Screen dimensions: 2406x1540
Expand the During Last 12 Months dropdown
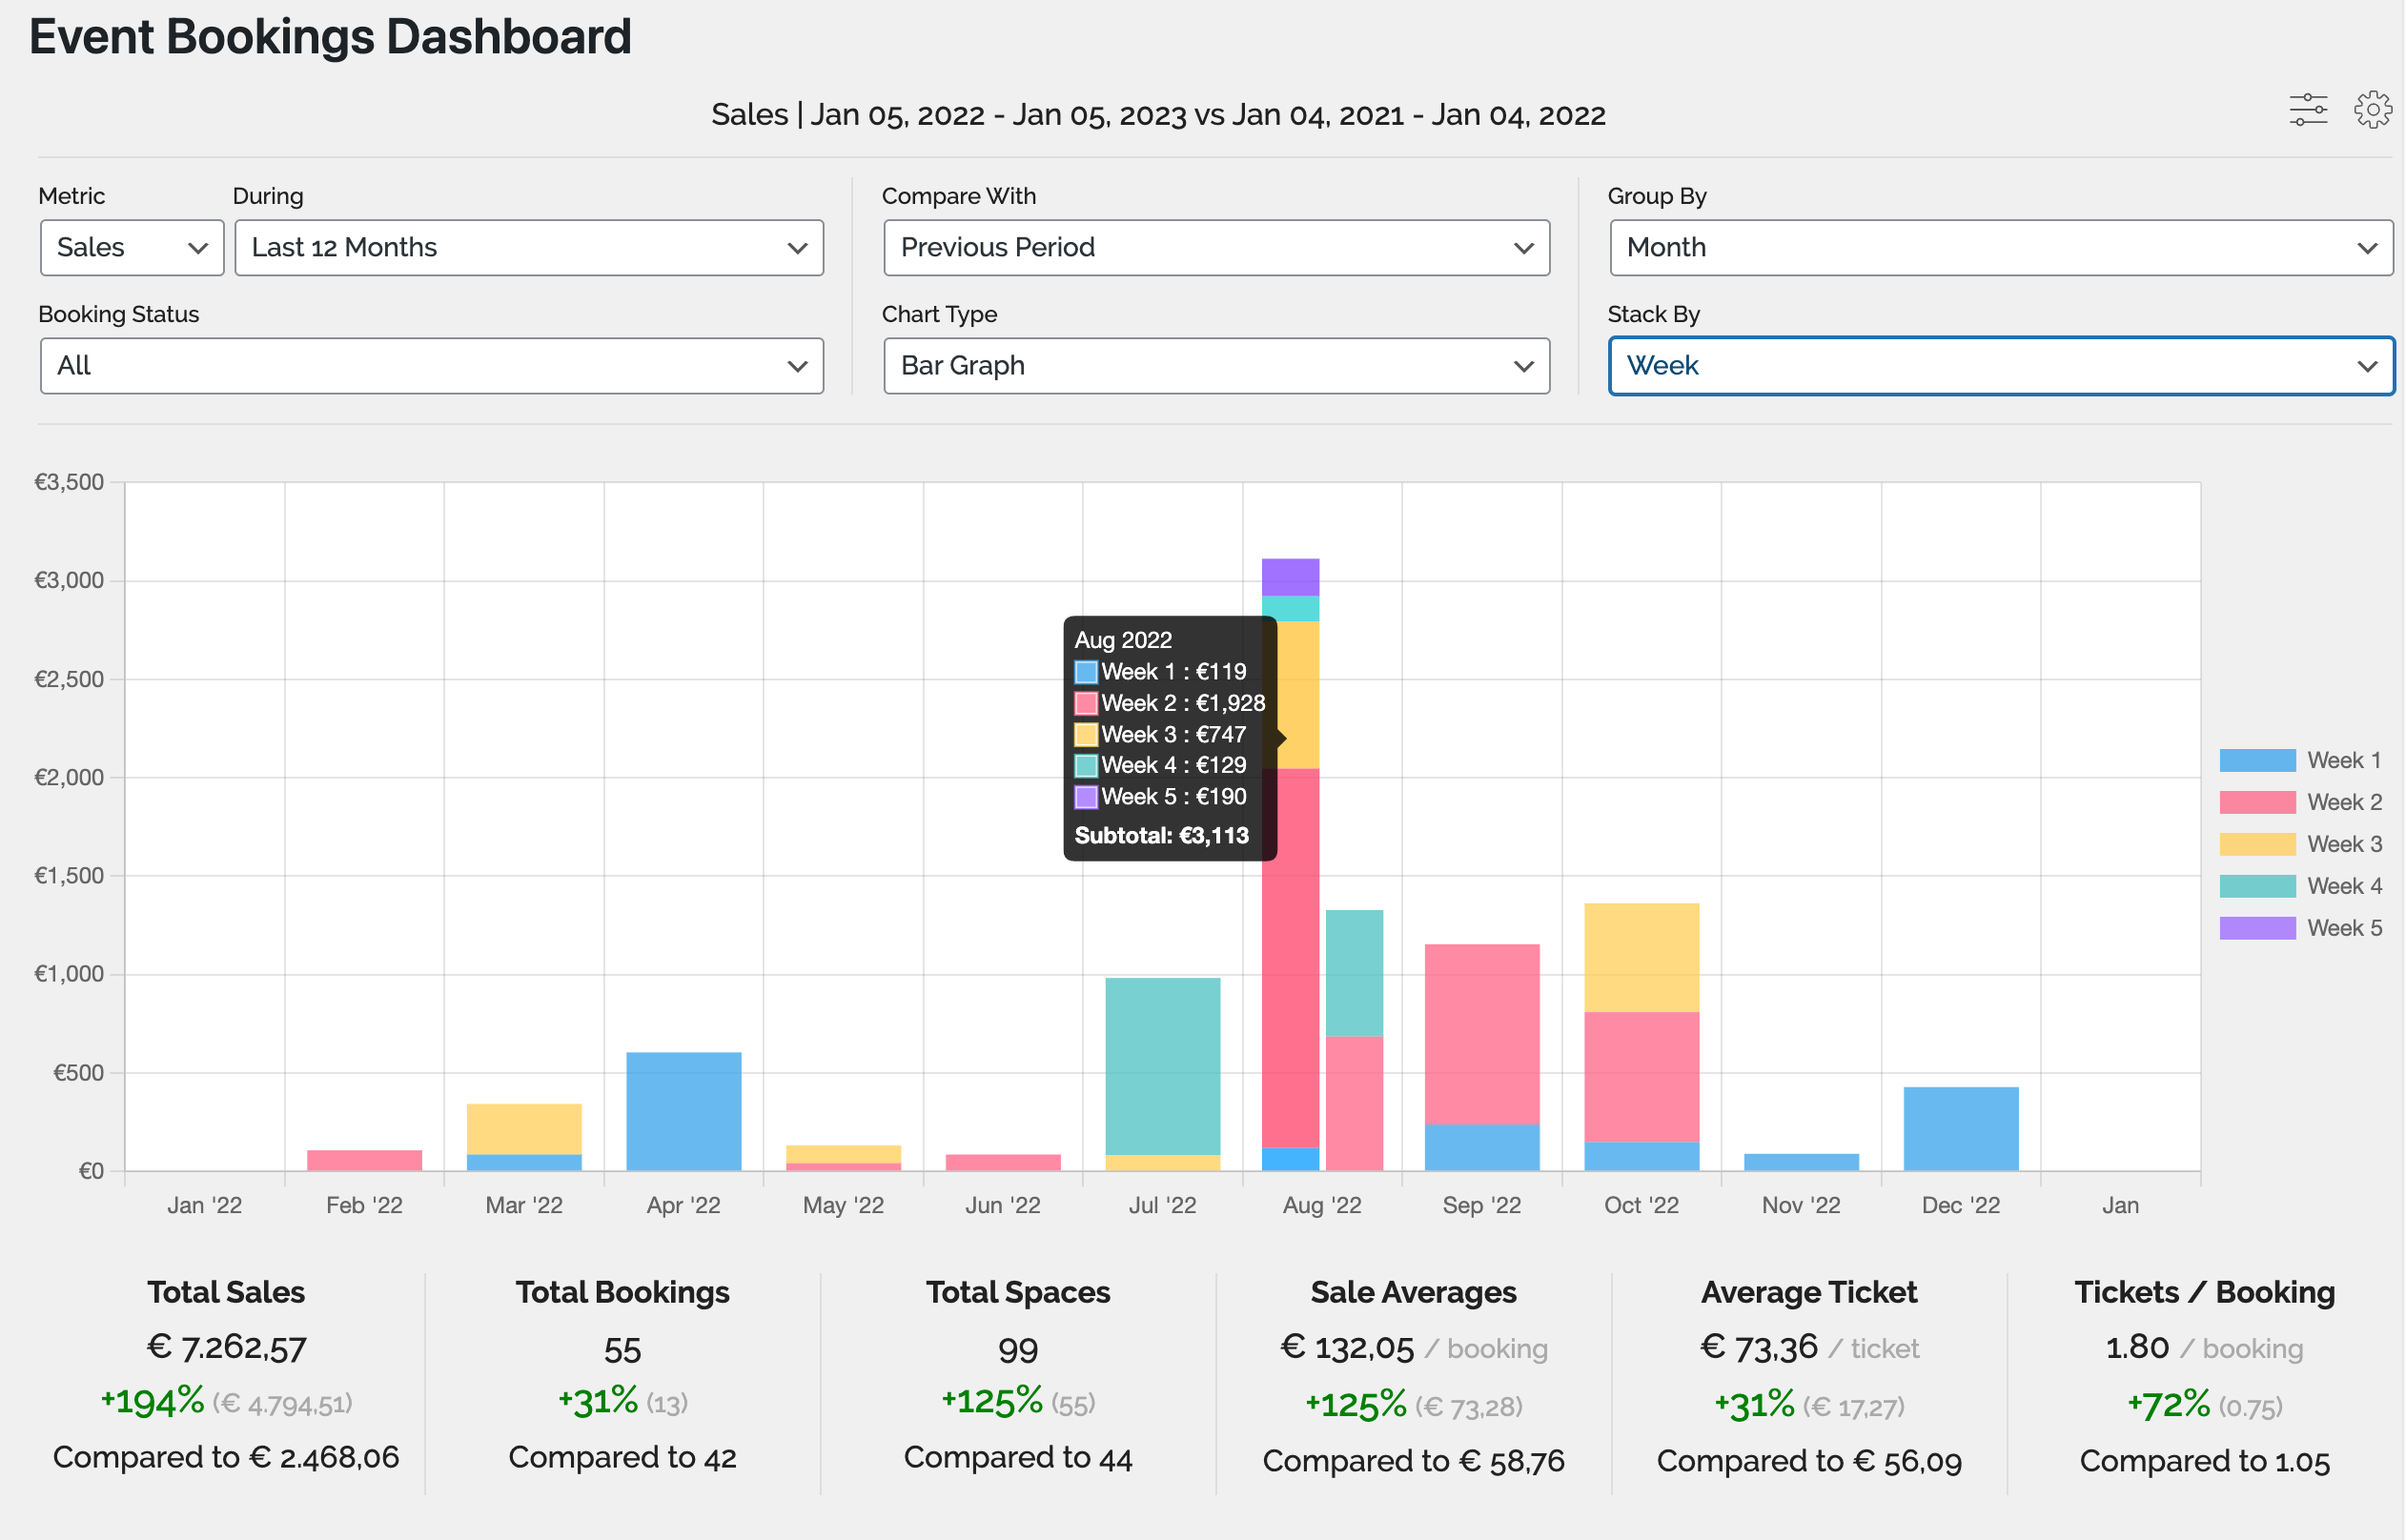(x=529, y=248)
